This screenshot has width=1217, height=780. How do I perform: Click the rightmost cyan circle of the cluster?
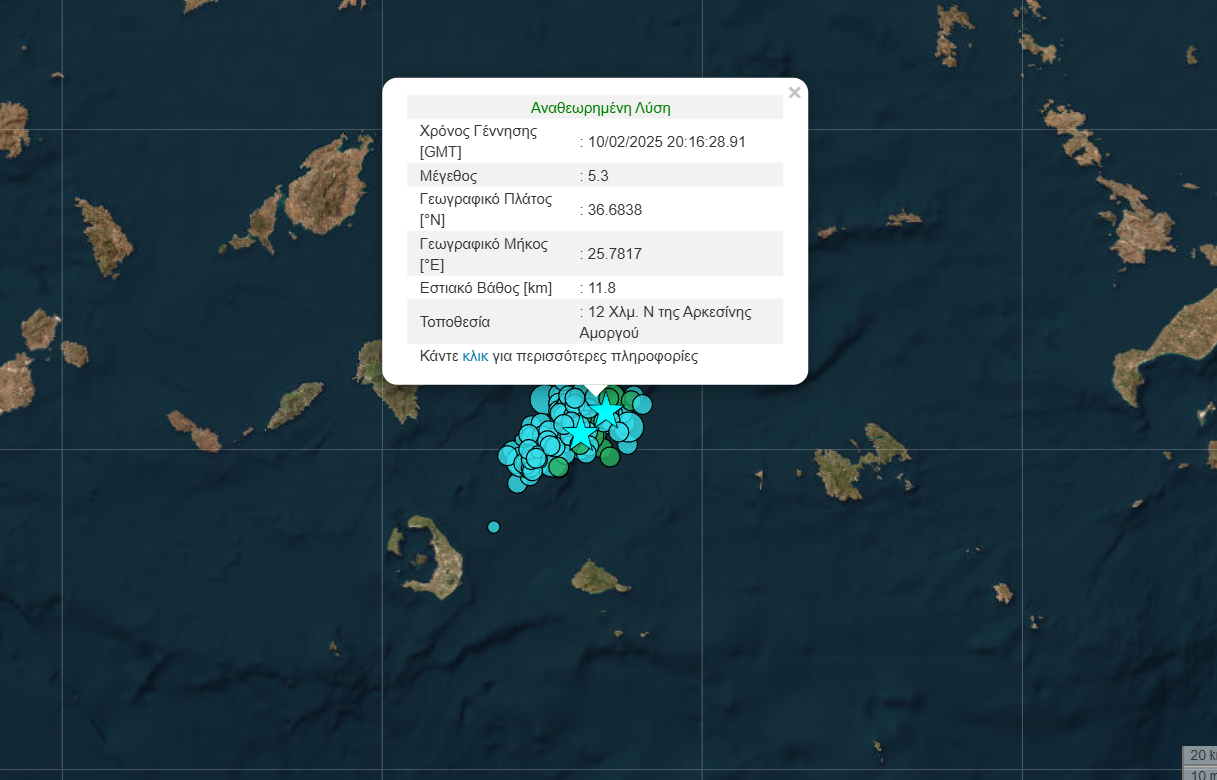coord(642,404)
